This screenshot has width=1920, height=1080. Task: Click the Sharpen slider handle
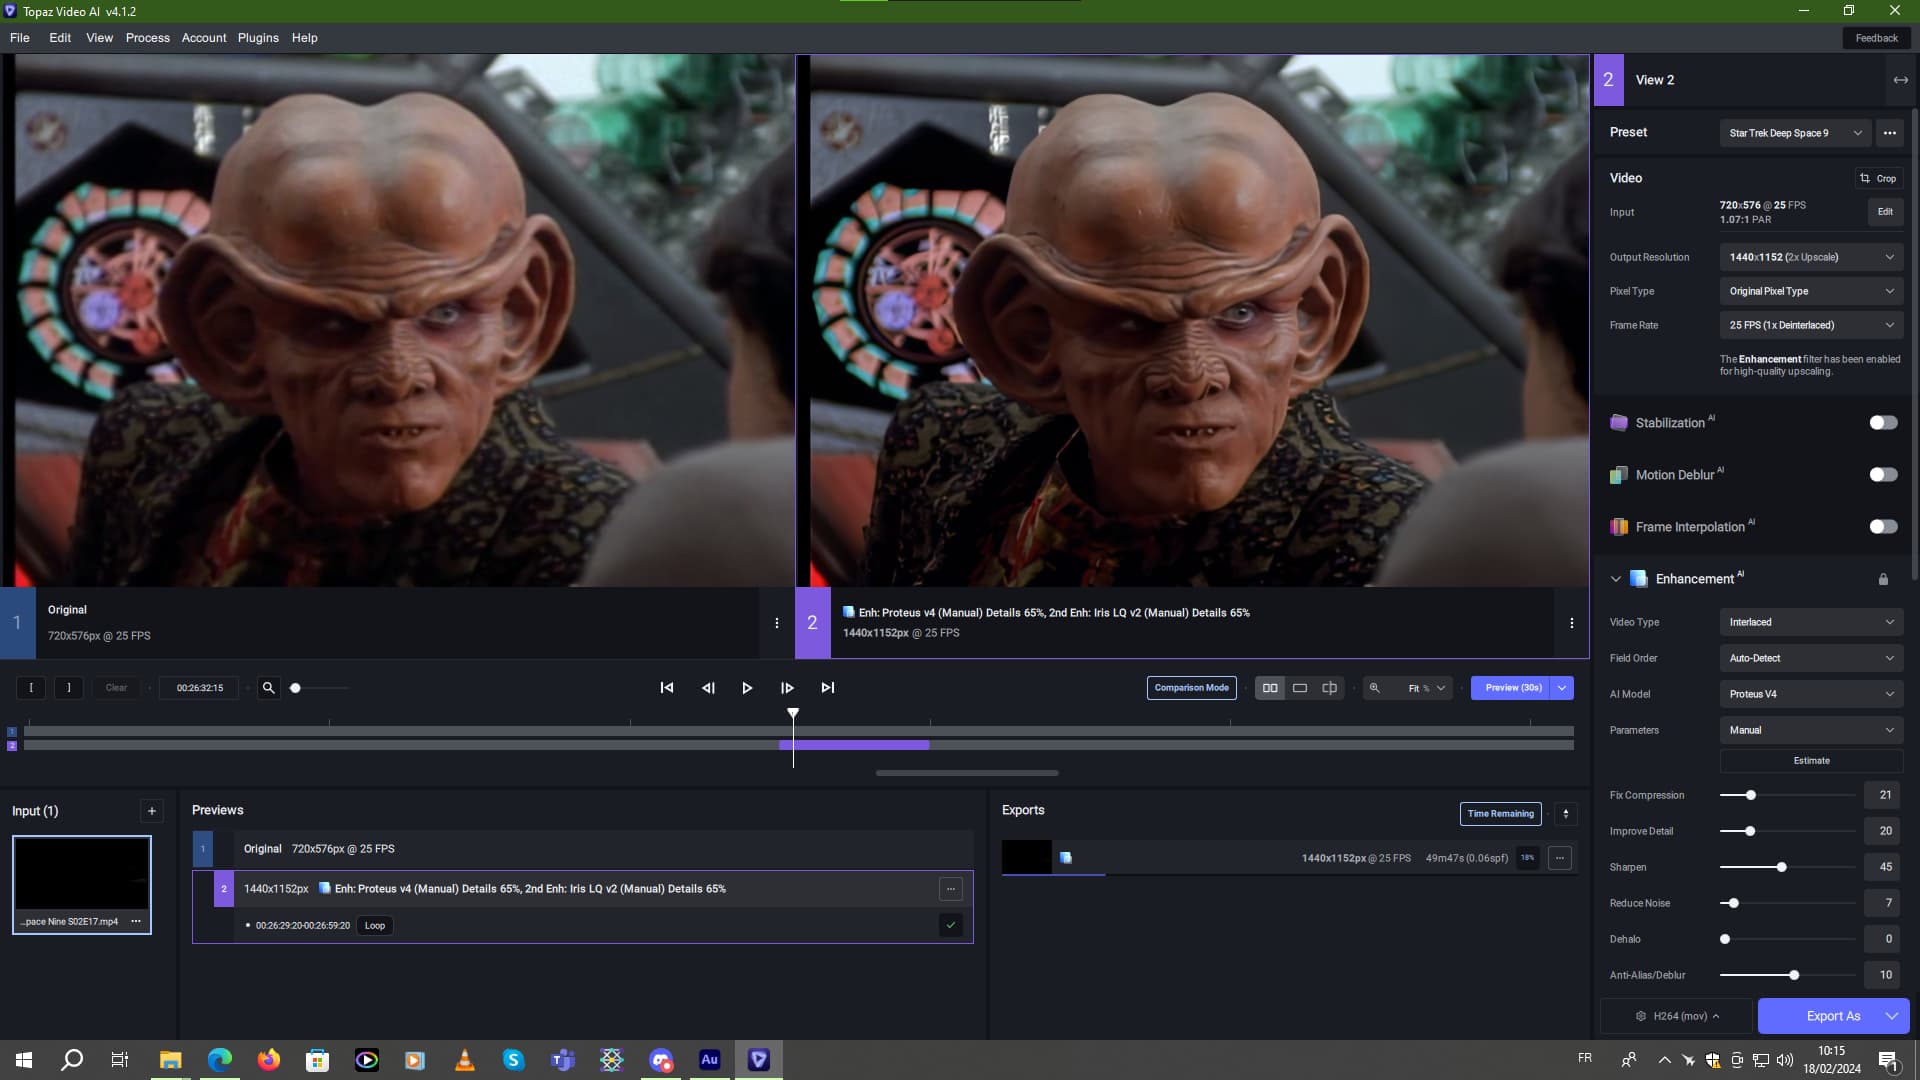point(1781,867)
